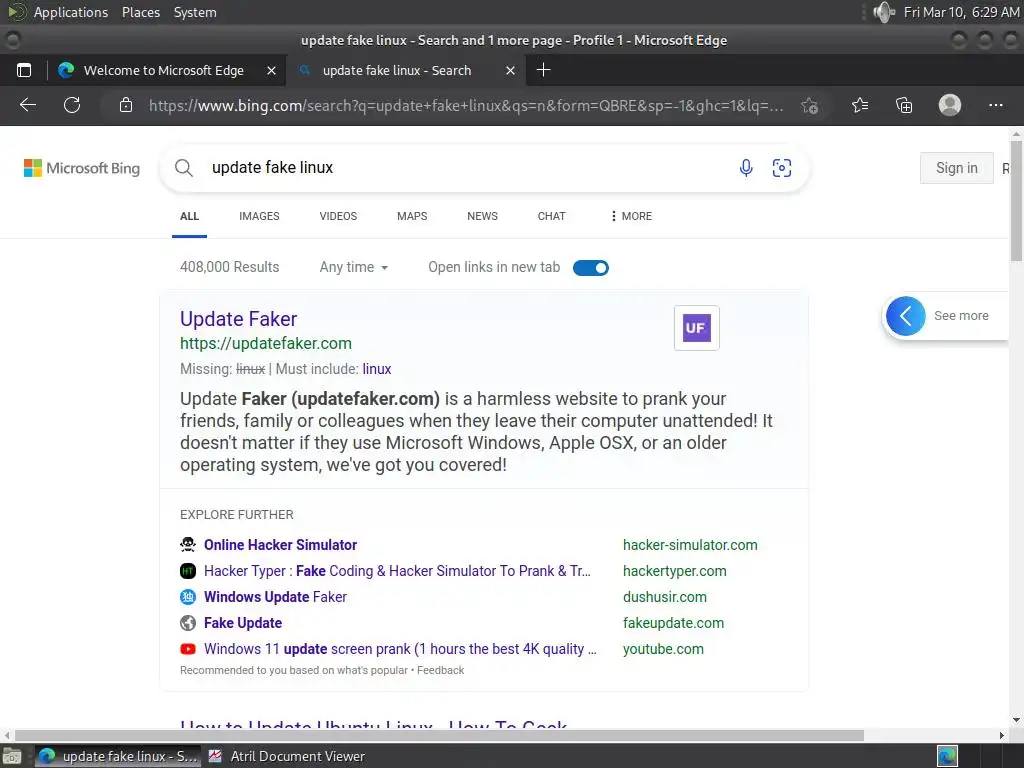The width and height of the screenshot is (1024, 768).
Task: Expand the MORE search categories menu
Action: pos(631,216)
